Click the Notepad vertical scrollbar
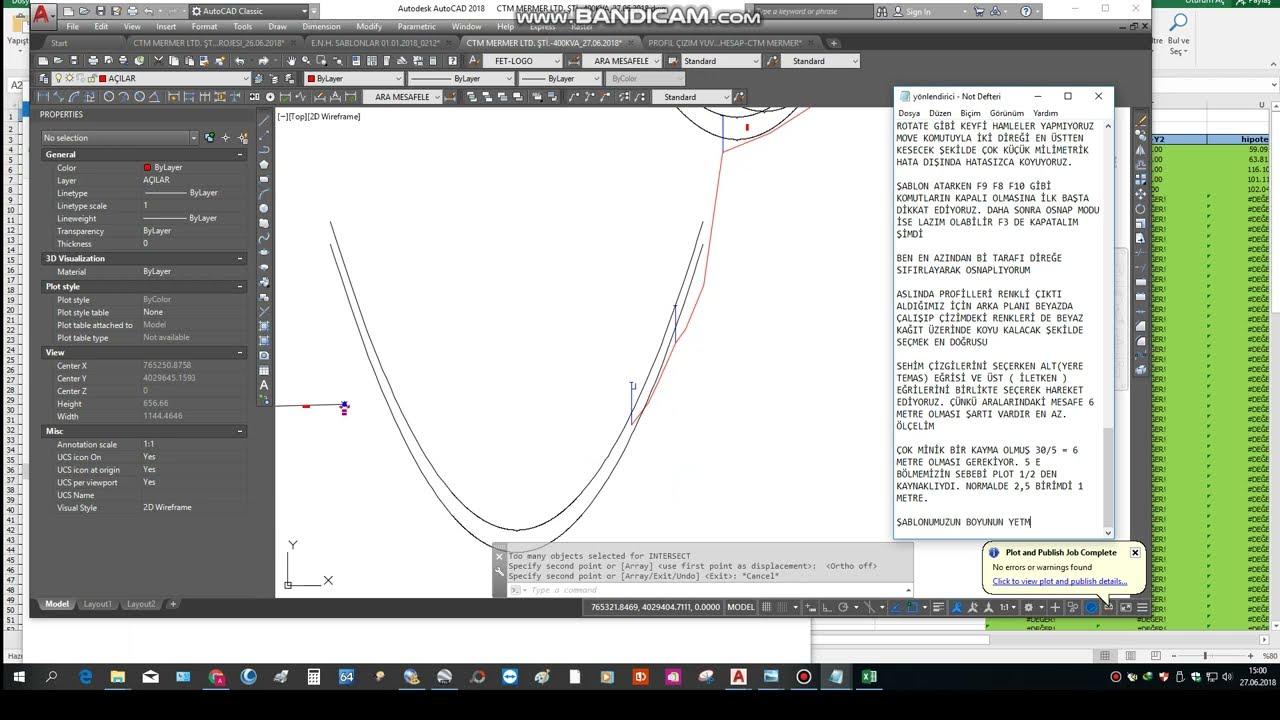The height and width of the screenshot is (720, 1280). 1107,330
